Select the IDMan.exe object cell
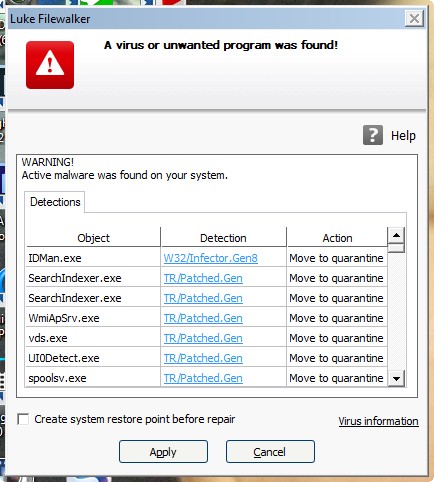434x482 pixels. pyautogui.click(x=93, y=258)
